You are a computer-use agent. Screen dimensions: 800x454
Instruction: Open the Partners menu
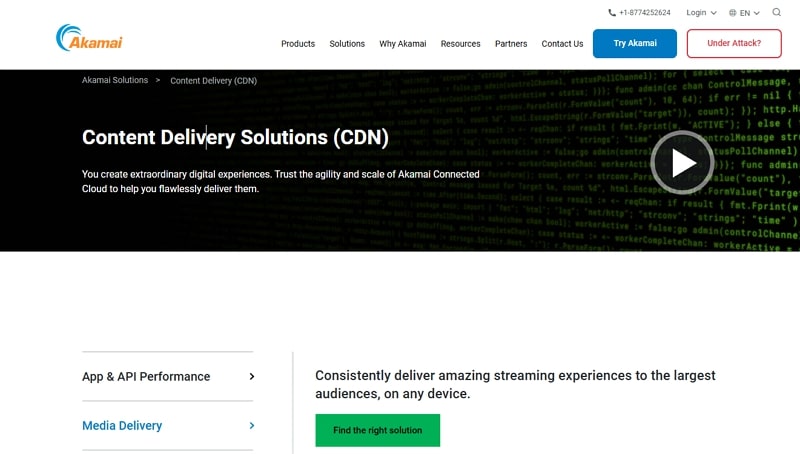point(511,44)
